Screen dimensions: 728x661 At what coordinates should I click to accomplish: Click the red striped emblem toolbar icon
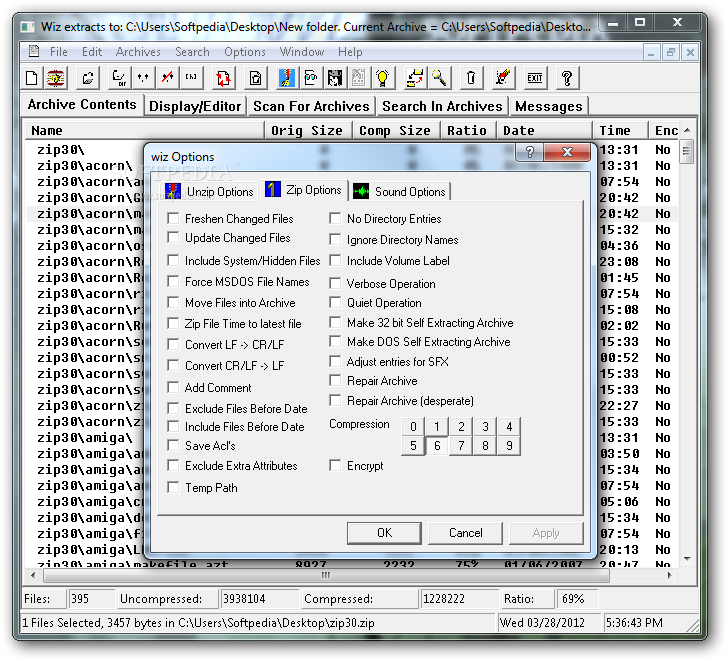56,78
